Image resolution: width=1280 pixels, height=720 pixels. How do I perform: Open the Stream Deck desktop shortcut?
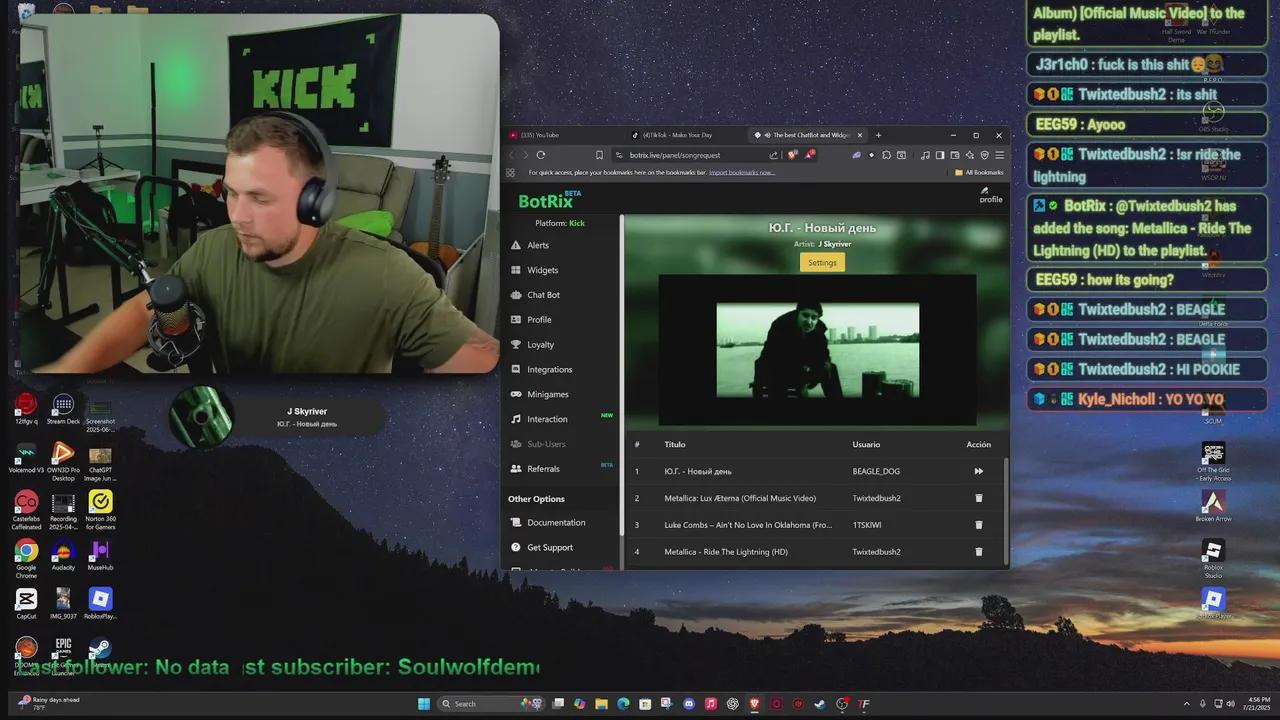point(63,409)
